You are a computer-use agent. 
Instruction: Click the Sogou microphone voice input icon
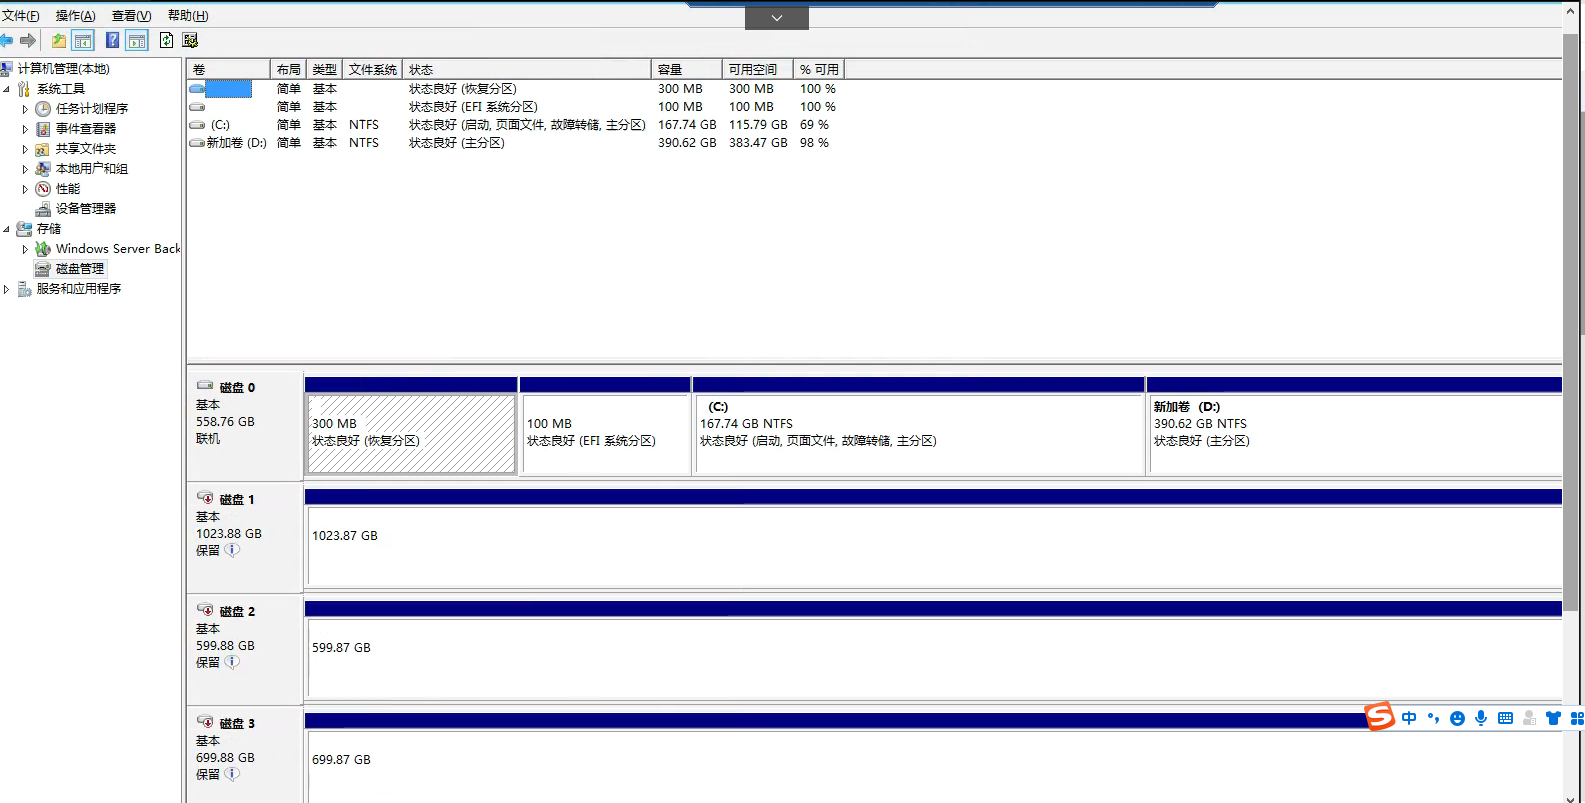point(1481,718)
